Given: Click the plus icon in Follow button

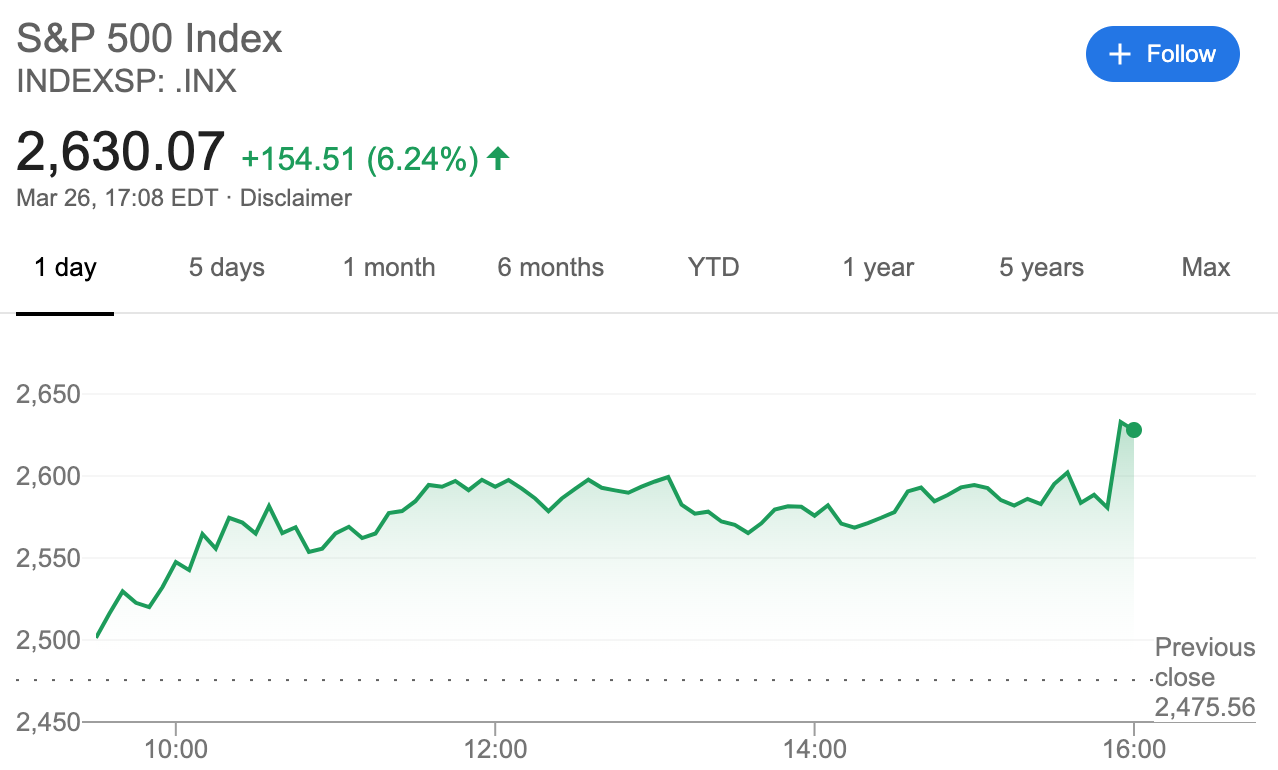Looking at the screenshot, I should tap(1120, 54).
